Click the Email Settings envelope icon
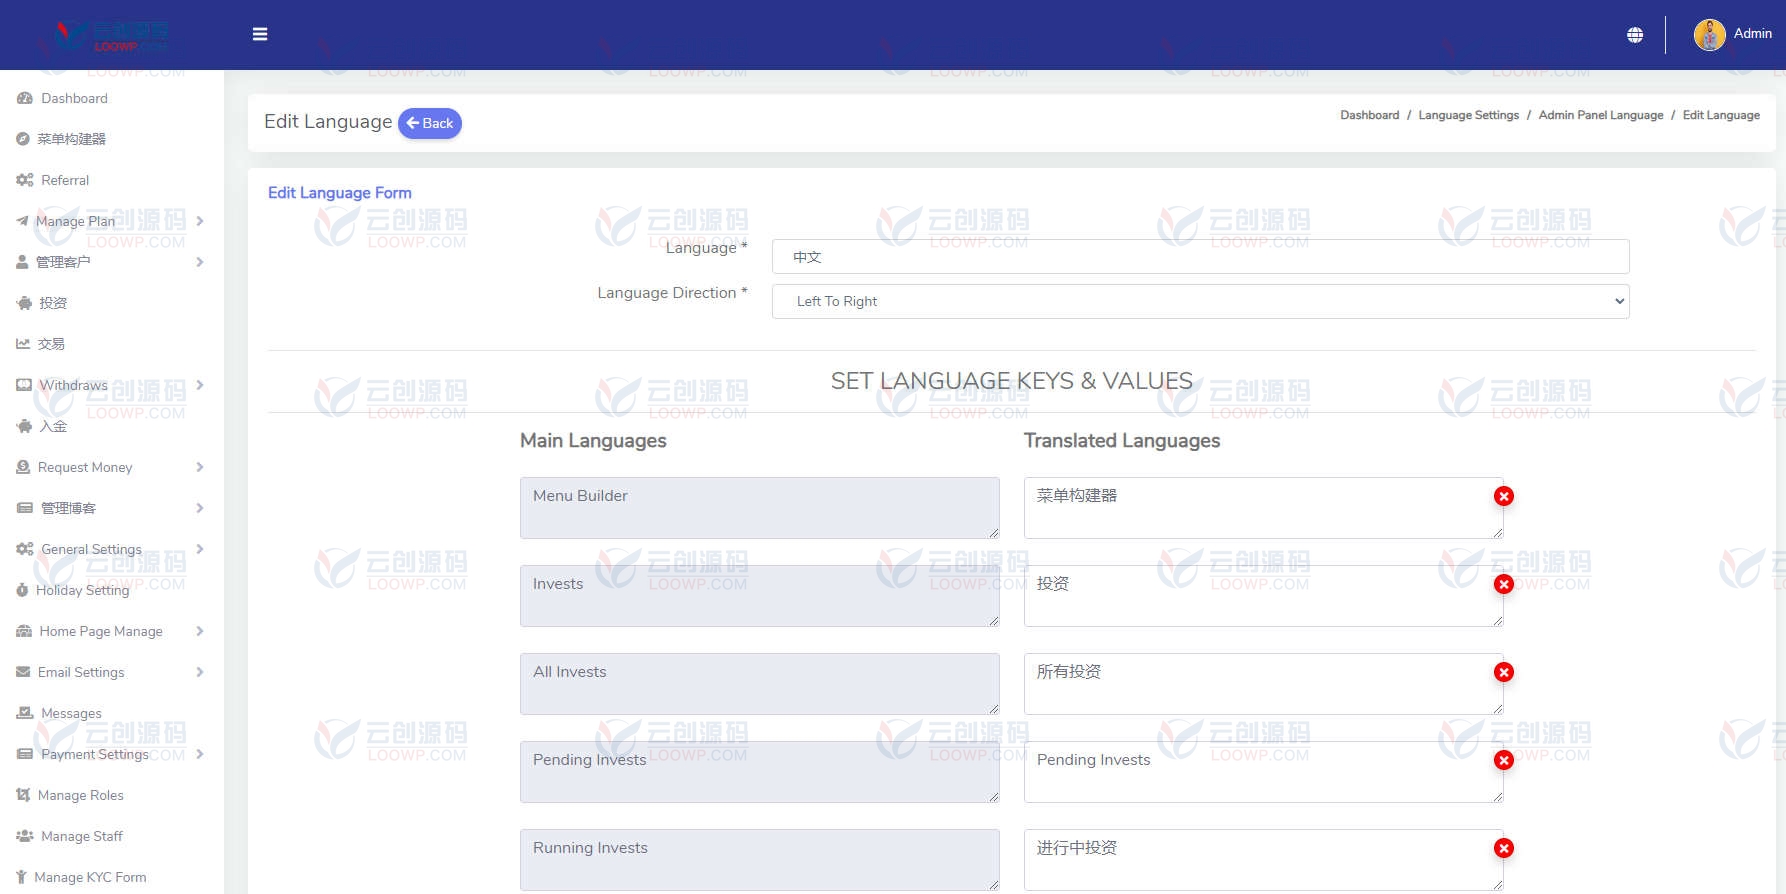The image size is (1786, 894). (x=23, y=672)
